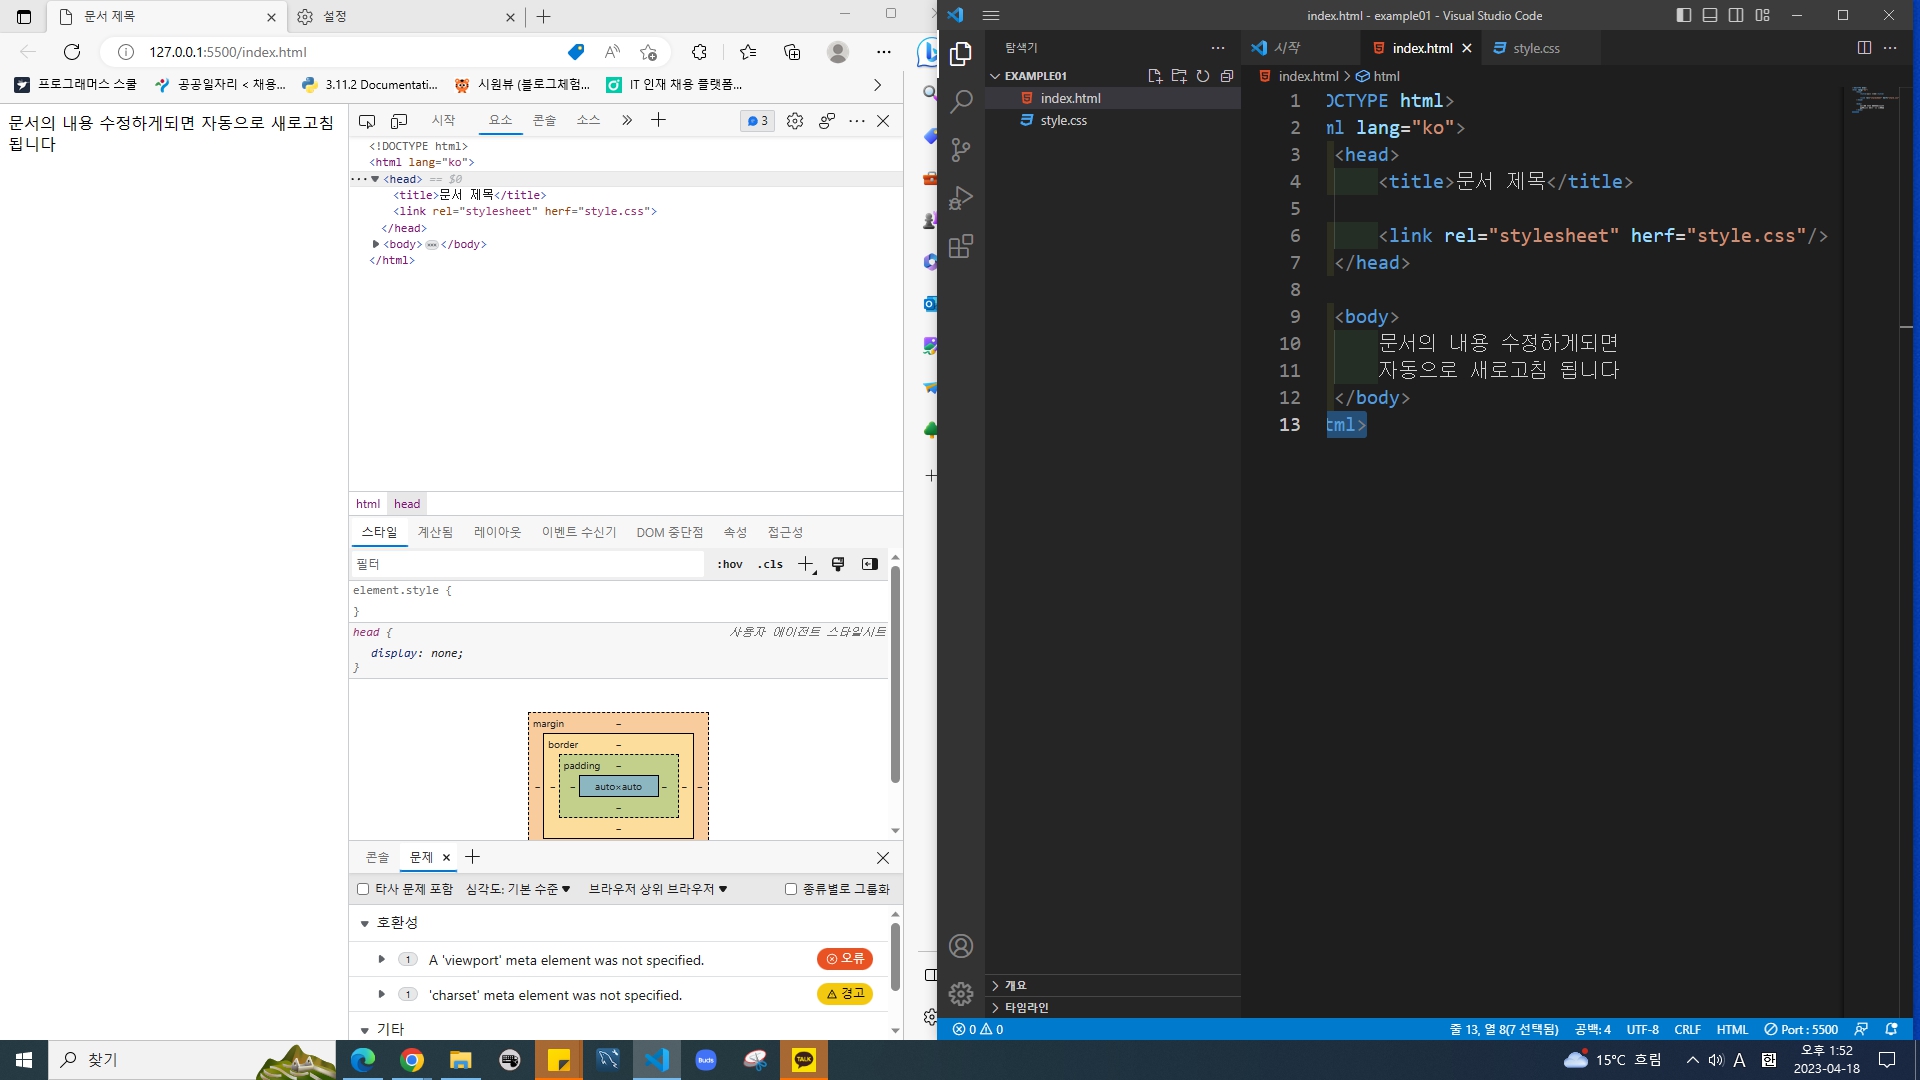Switch to style.css editor tab
The width and height of the screenshot is (1920, 1080).
pos(1535,48)
